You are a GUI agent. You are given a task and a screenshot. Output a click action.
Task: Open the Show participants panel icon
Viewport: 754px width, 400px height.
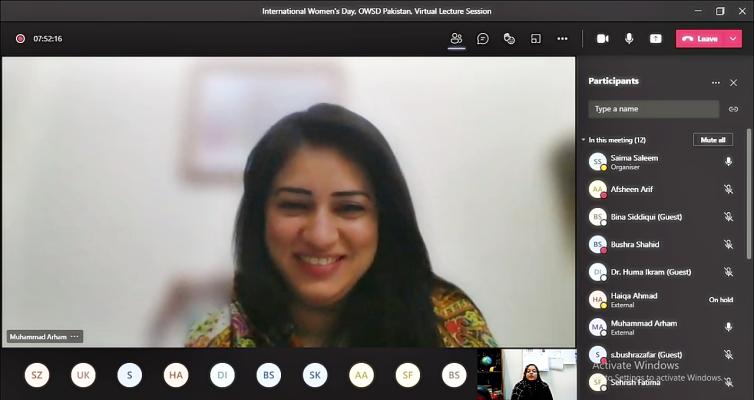coord(456,38)
